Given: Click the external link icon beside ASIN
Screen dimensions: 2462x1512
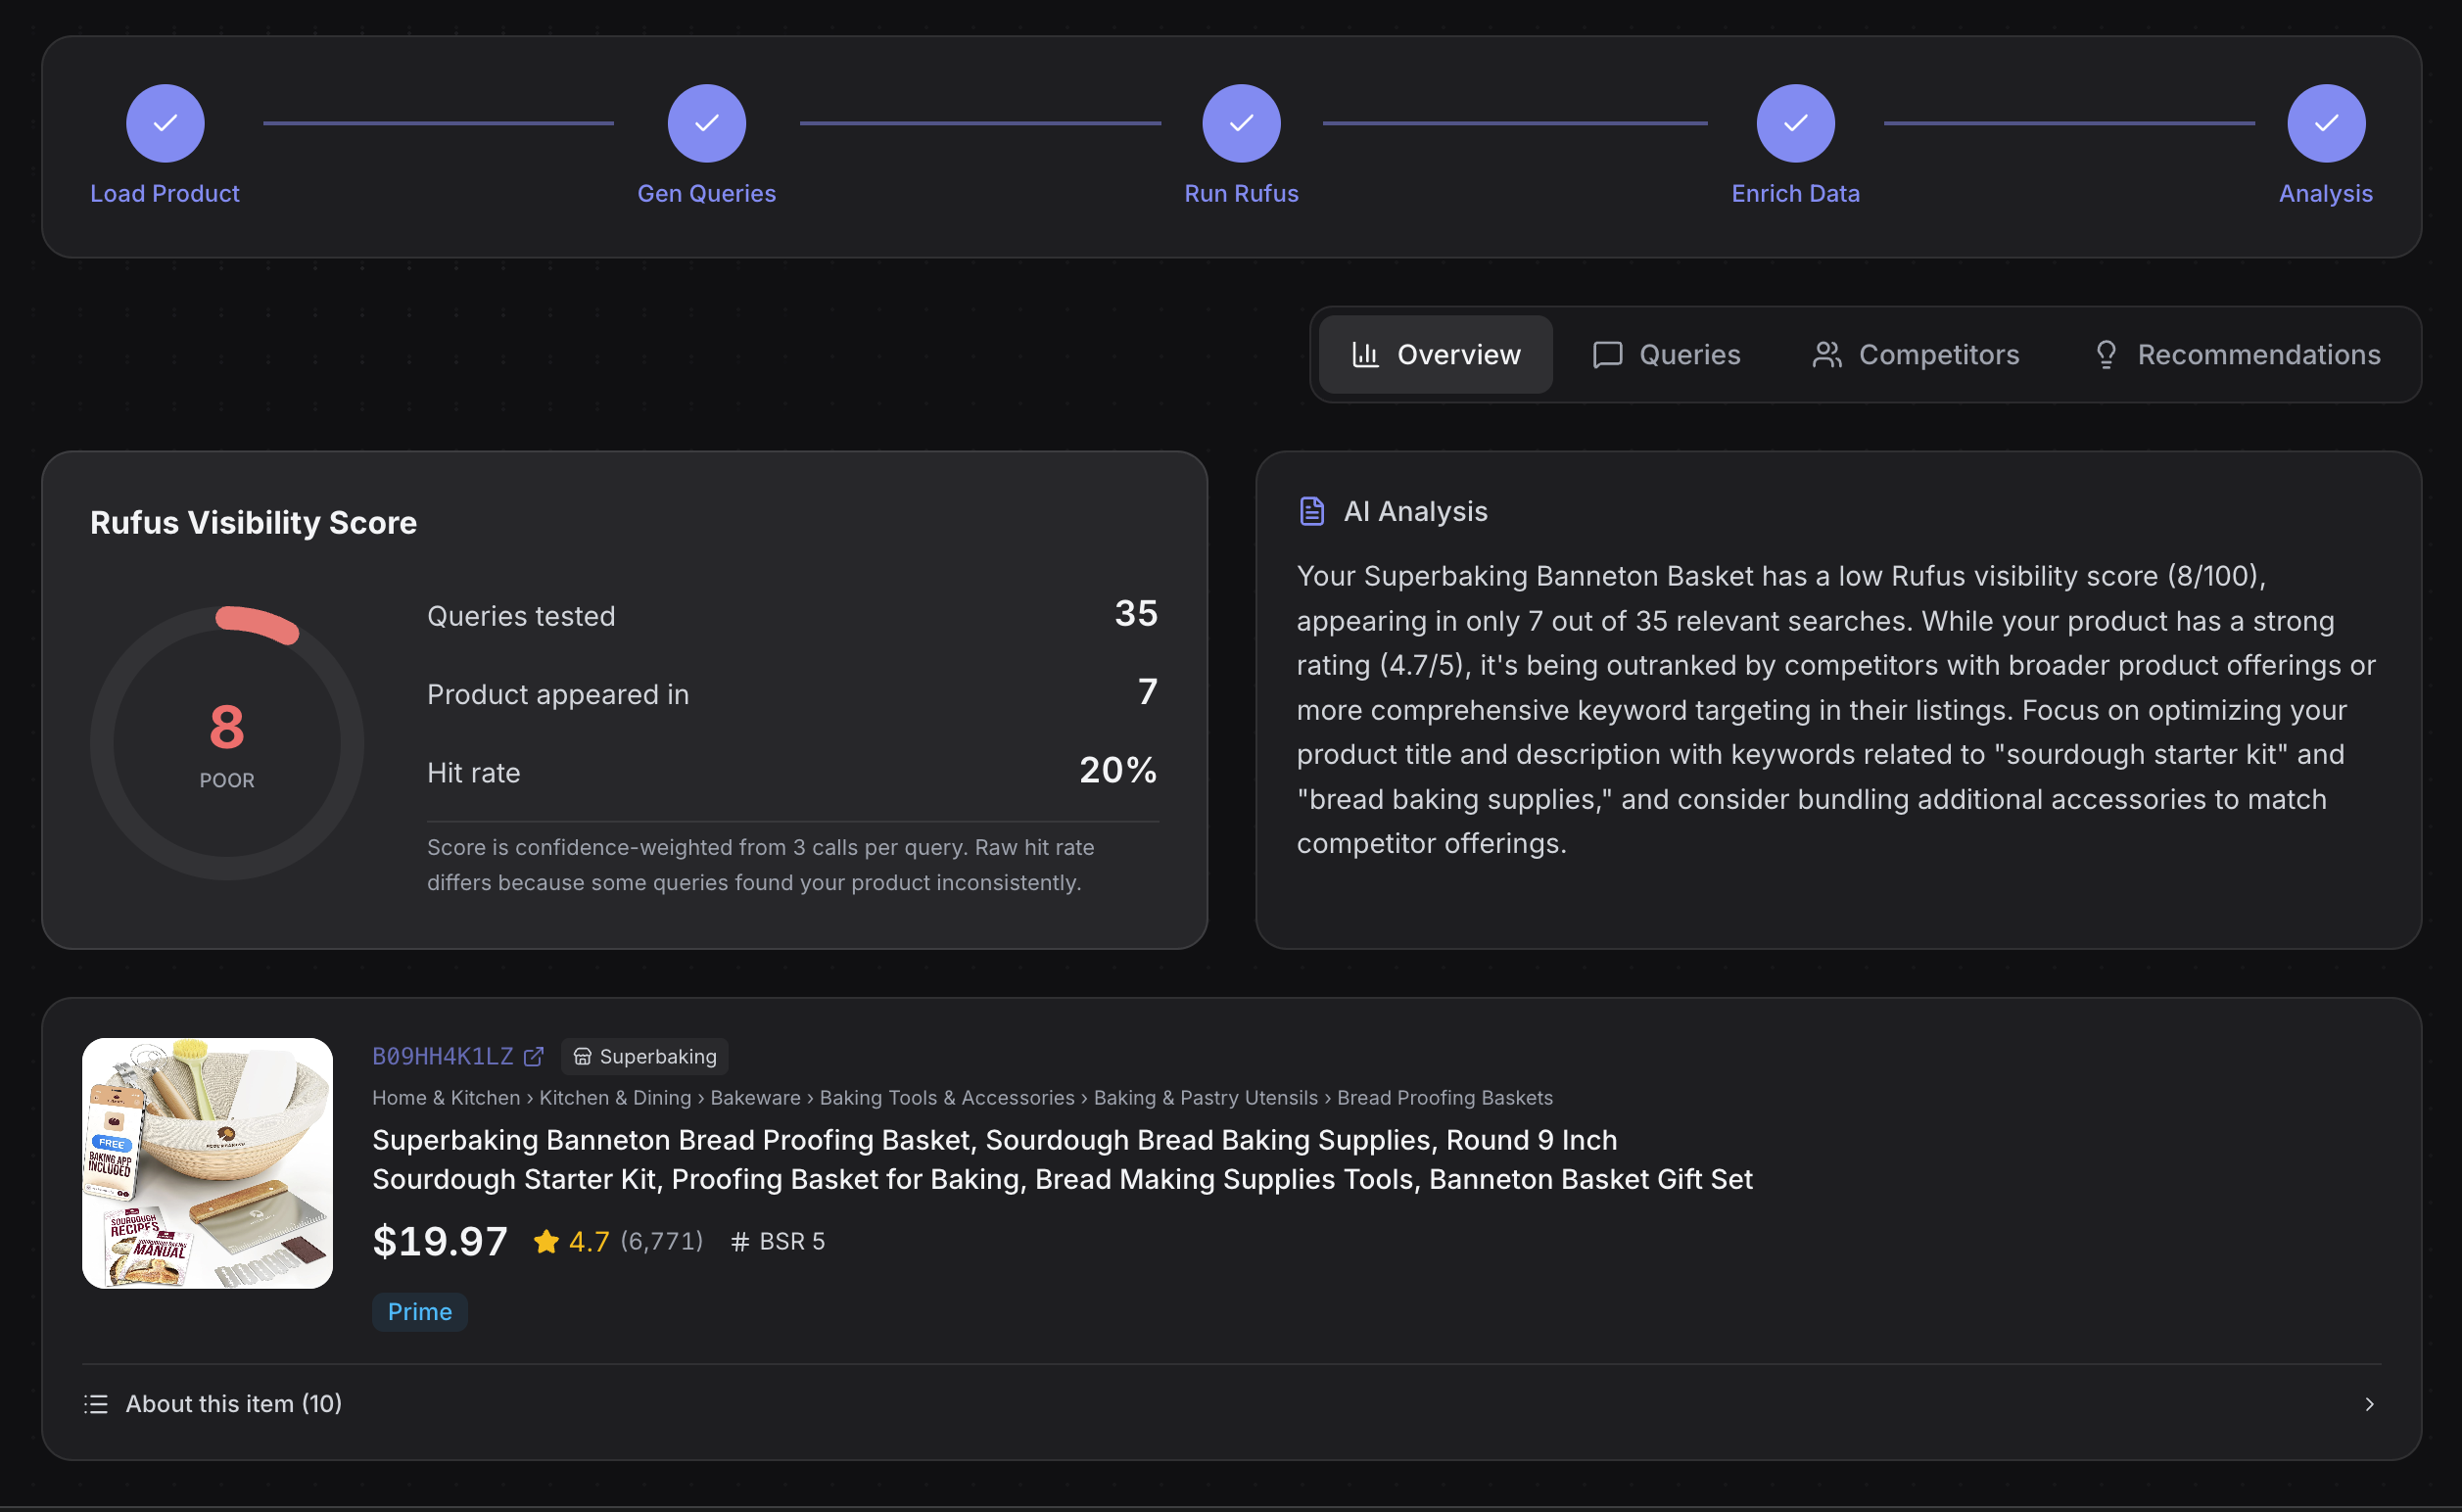Looking at the screenshot, I should [534, 1056].
